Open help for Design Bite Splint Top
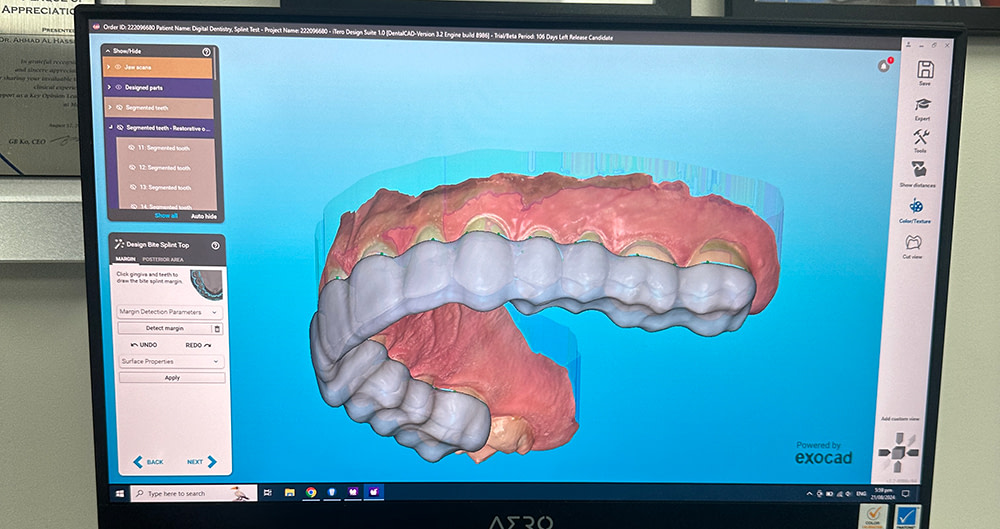This screenshot has height=529, width=1000. click(215, 245)
